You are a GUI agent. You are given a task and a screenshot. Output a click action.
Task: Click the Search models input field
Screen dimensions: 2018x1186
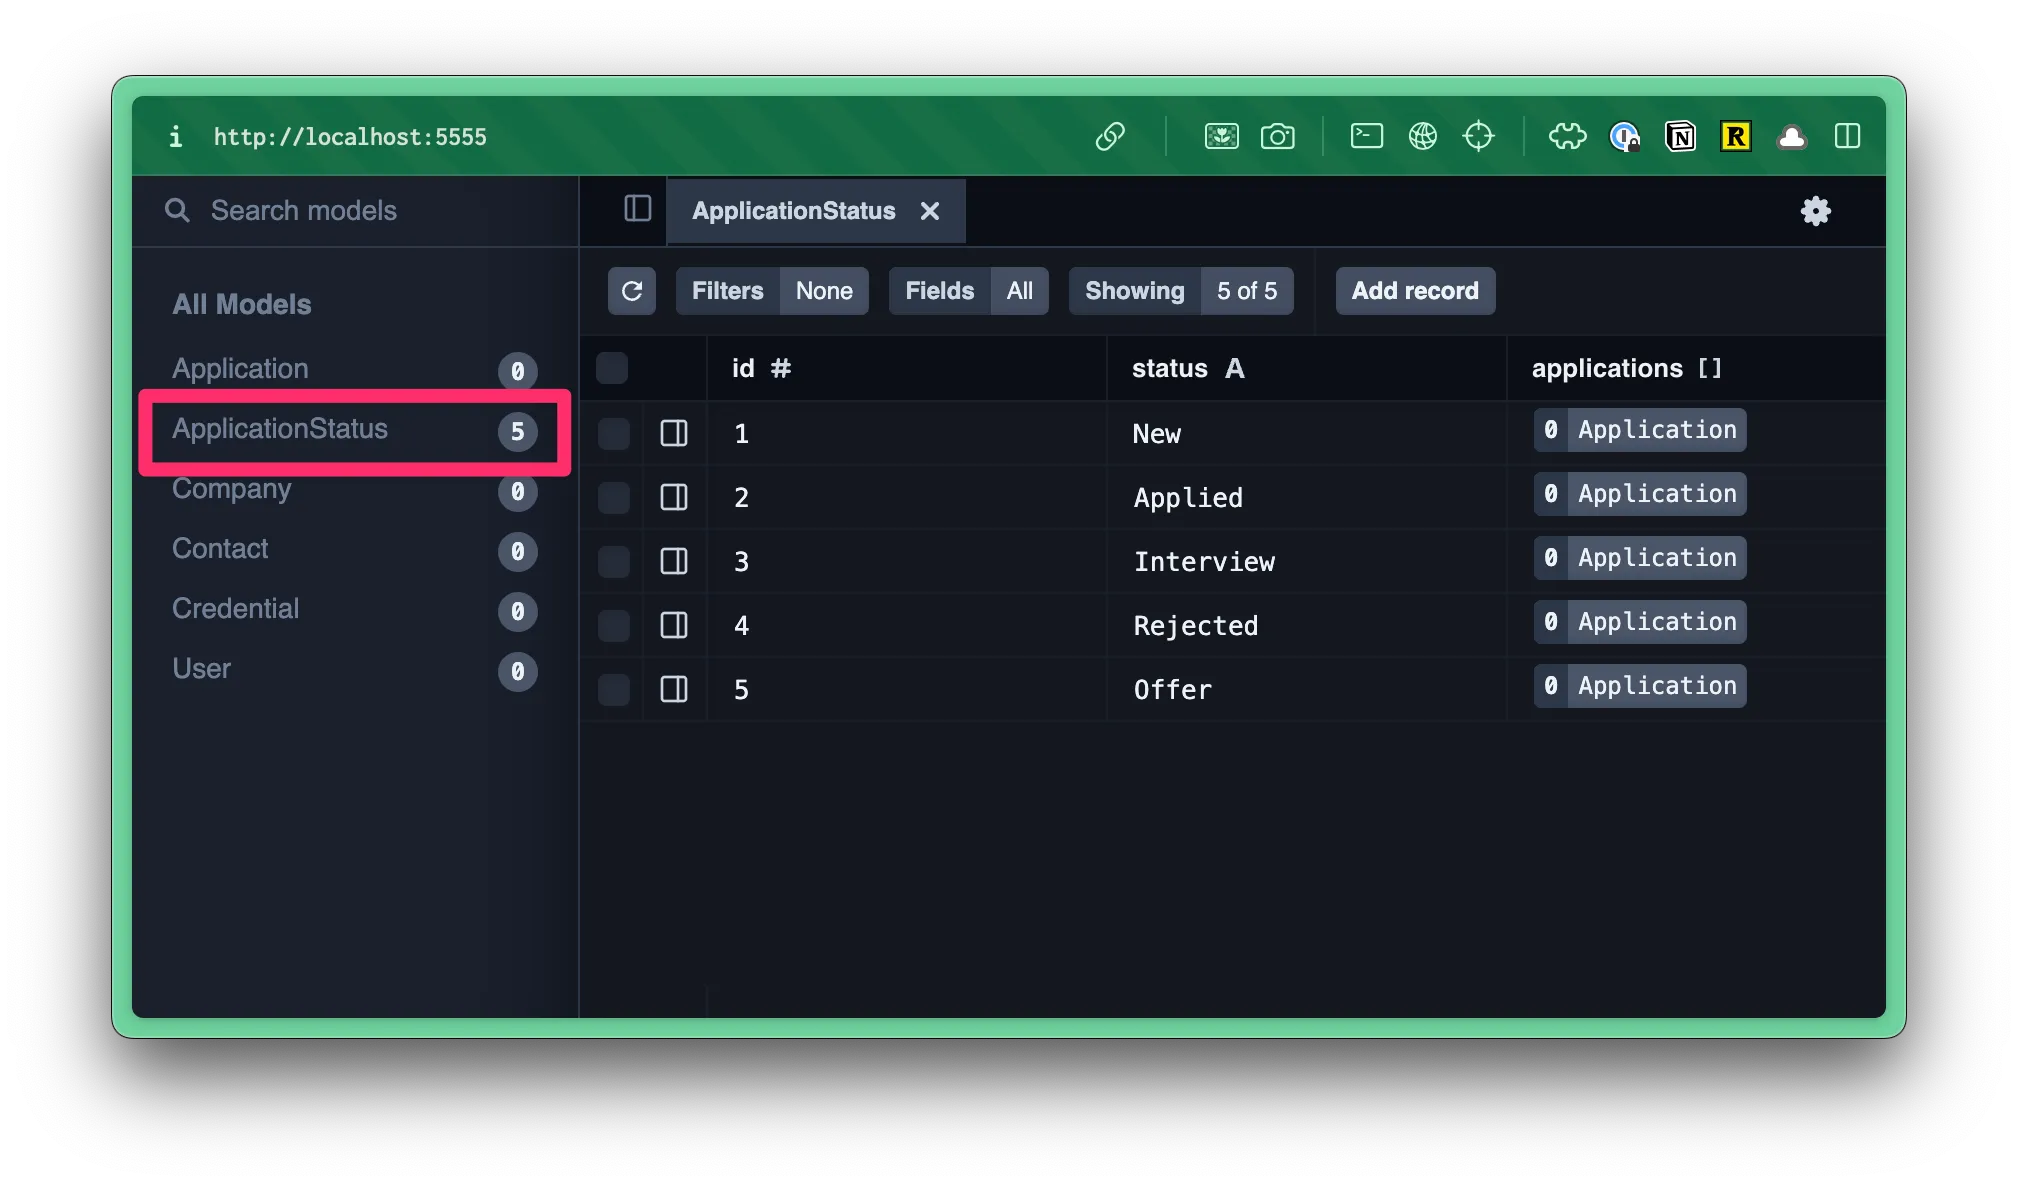304,211
